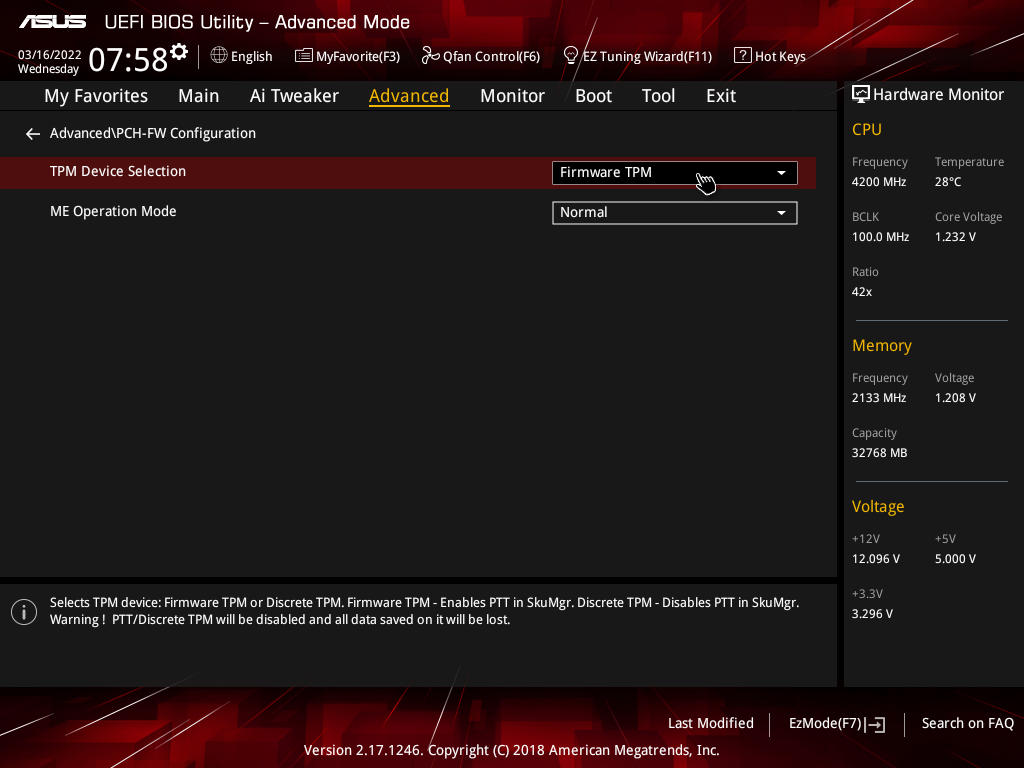This screenshot has height=768, width=1024.
Task: Click the EzMode exit arrow icon
Action: point(876,724)
